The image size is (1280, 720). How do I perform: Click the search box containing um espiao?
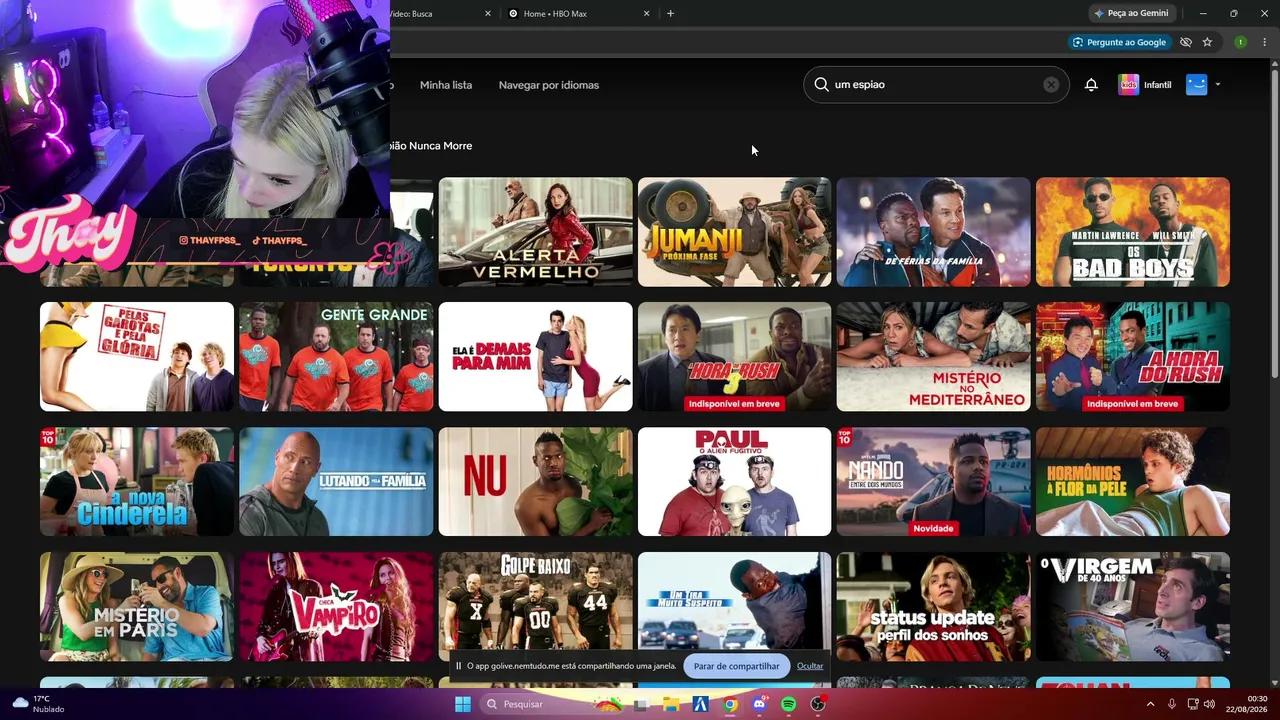click(x=936, y=85)
